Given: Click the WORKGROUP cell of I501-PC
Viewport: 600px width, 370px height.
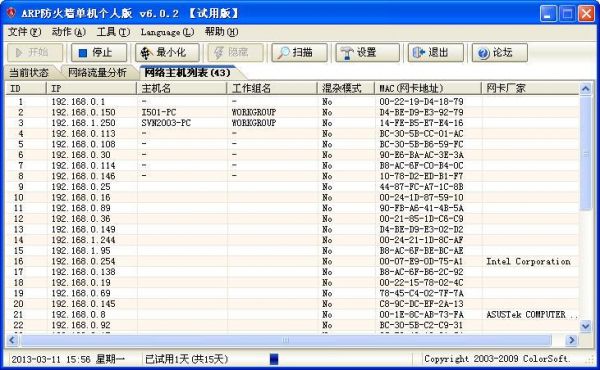Looking at the screenshot, I should pos(254,112).
